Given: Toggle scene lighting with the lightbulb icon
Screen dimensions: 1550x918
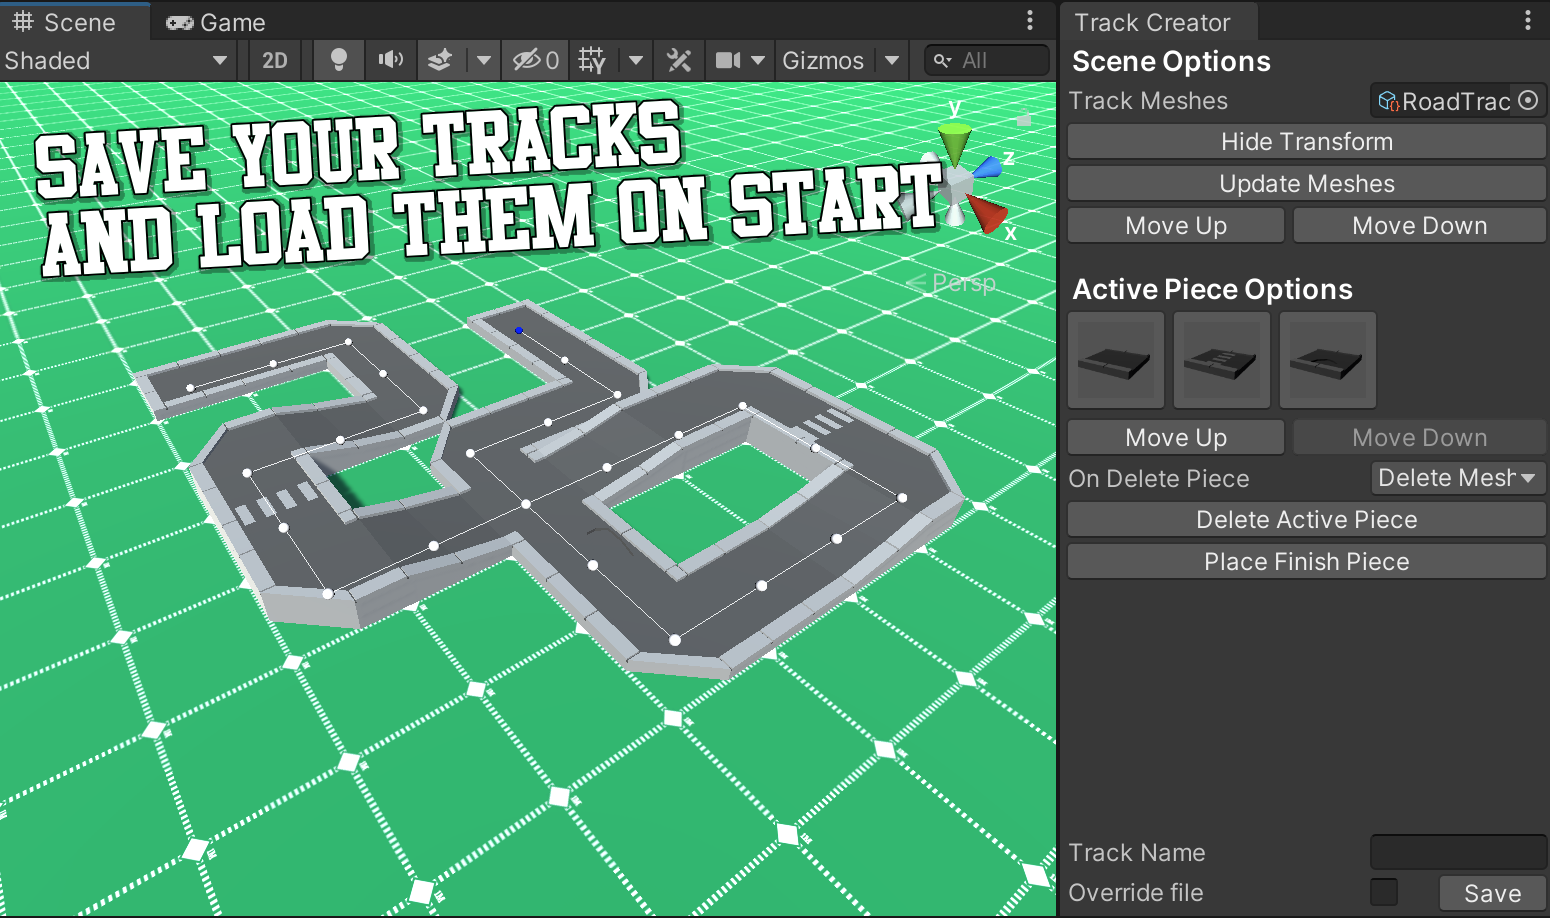Looking at the screenshot, I should coord(339,61).
